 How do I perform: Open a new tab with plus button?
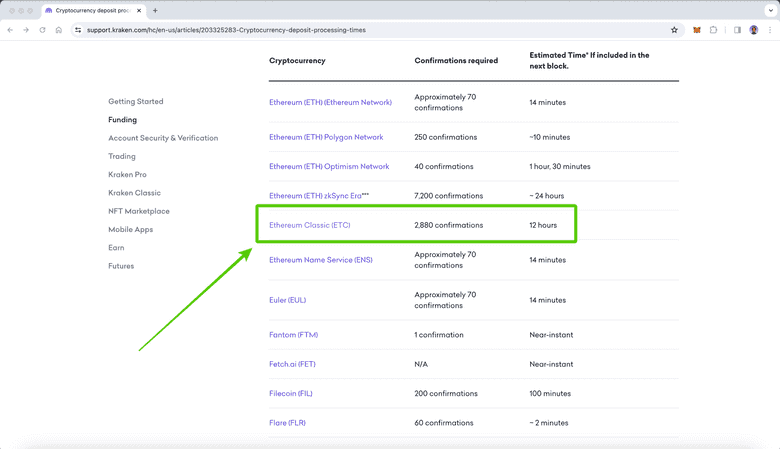coord(155,11)
